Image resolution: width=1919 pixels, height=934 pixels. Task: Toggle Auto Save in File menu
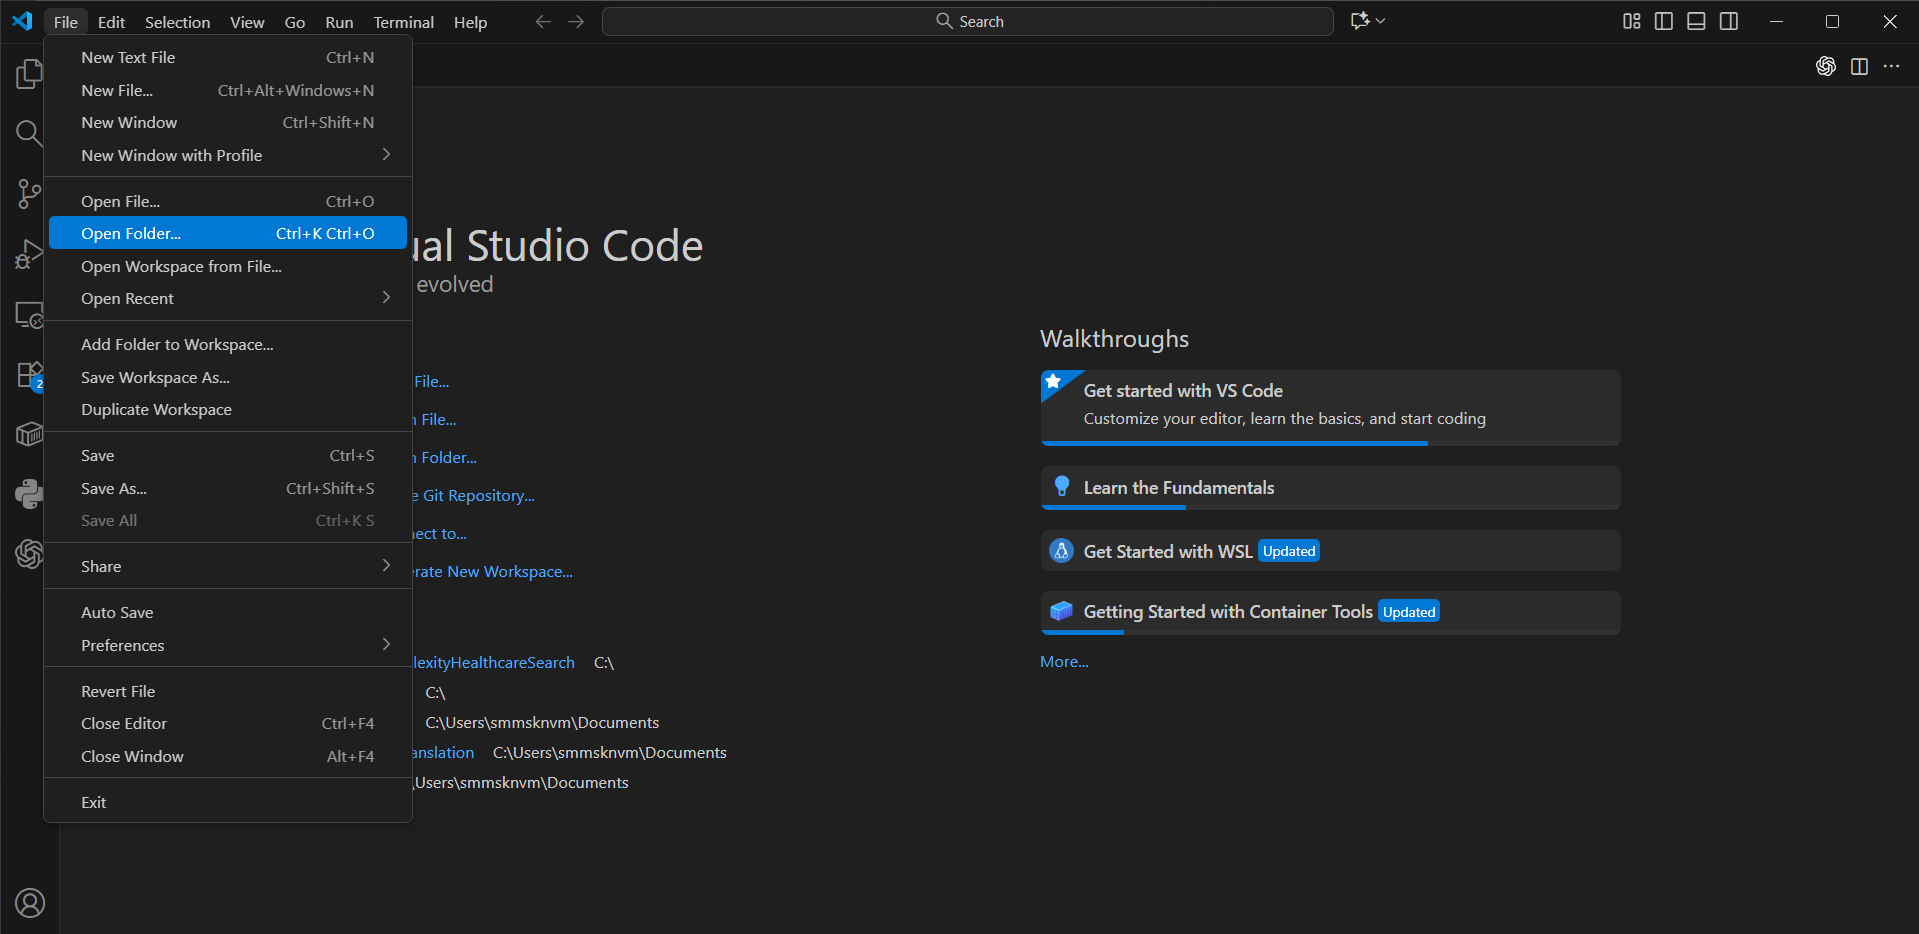(117, 612)
